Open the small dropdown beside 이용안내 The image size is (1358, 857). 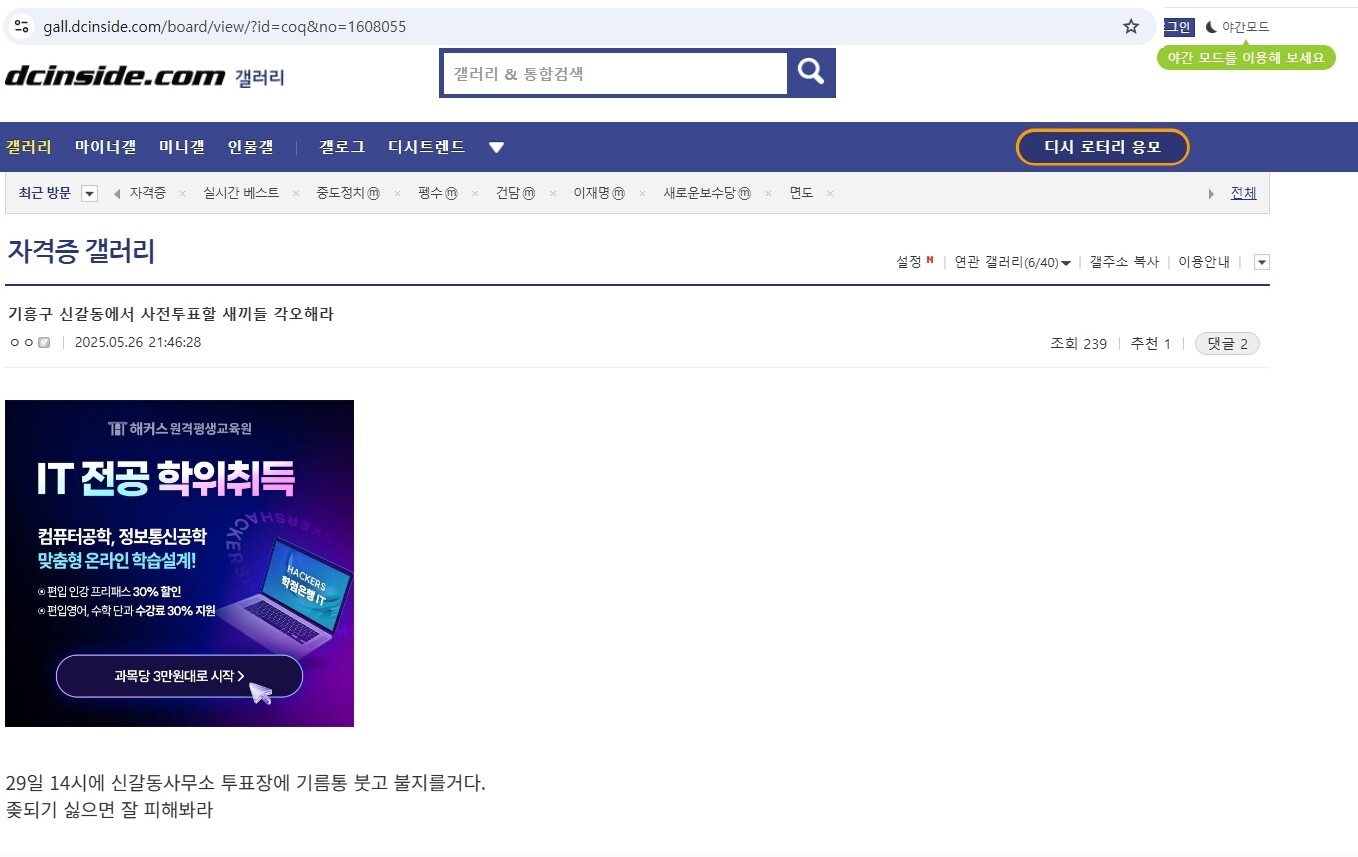coord(1261,262)
